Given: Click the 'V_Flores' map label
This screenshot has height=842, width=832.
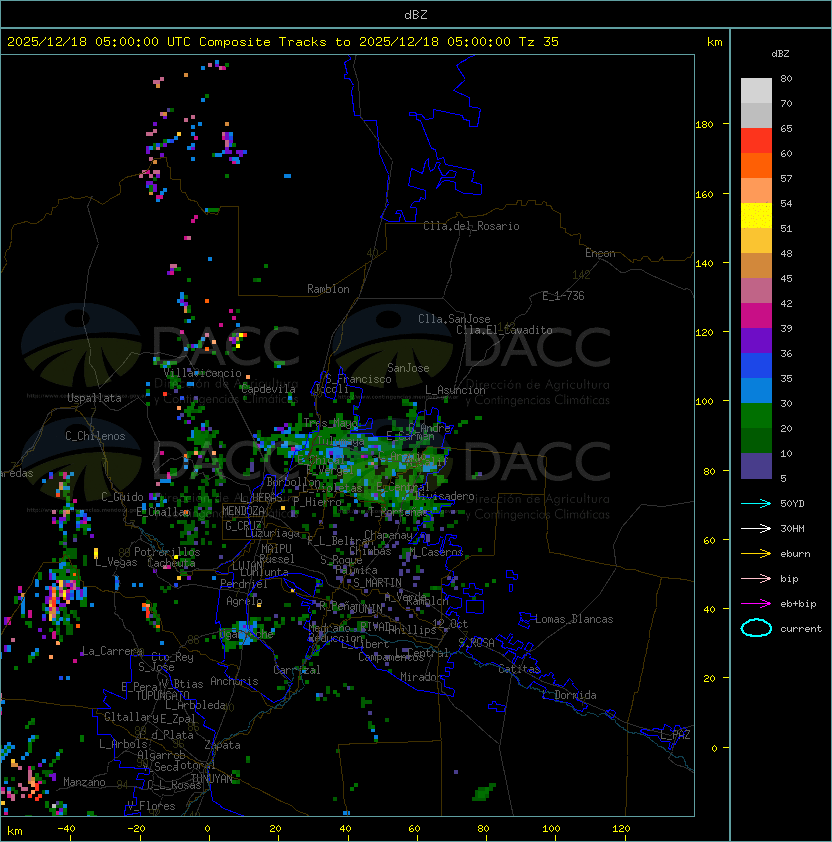Looking at the screenshot, I should 151,806.
